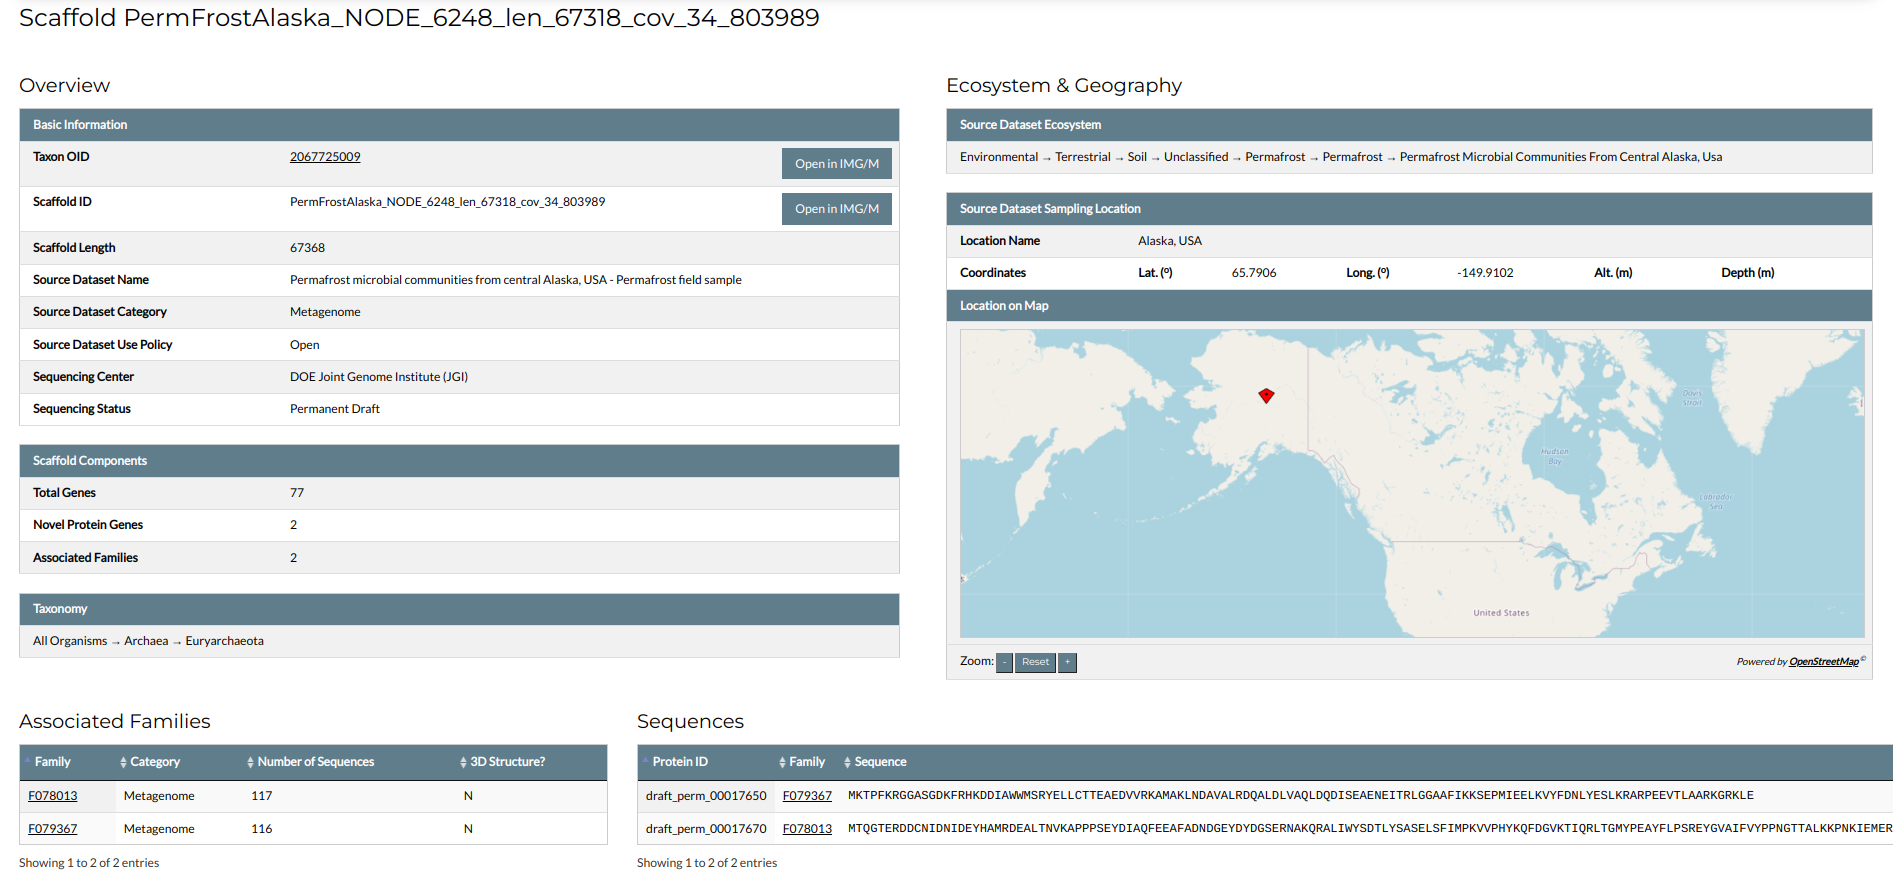Zoom out the map with minus button
This screenshot has width=1893, height=871.
point(1004,663)
